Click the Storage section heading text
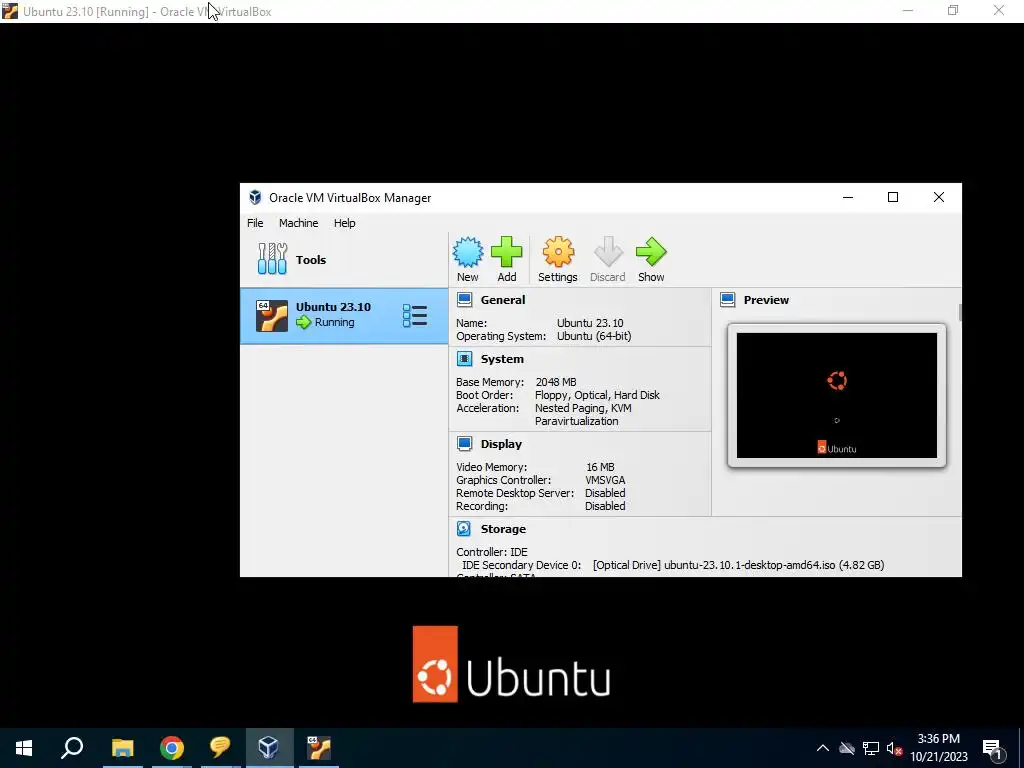Screen dimensions: 1024x768 [503, 528]
